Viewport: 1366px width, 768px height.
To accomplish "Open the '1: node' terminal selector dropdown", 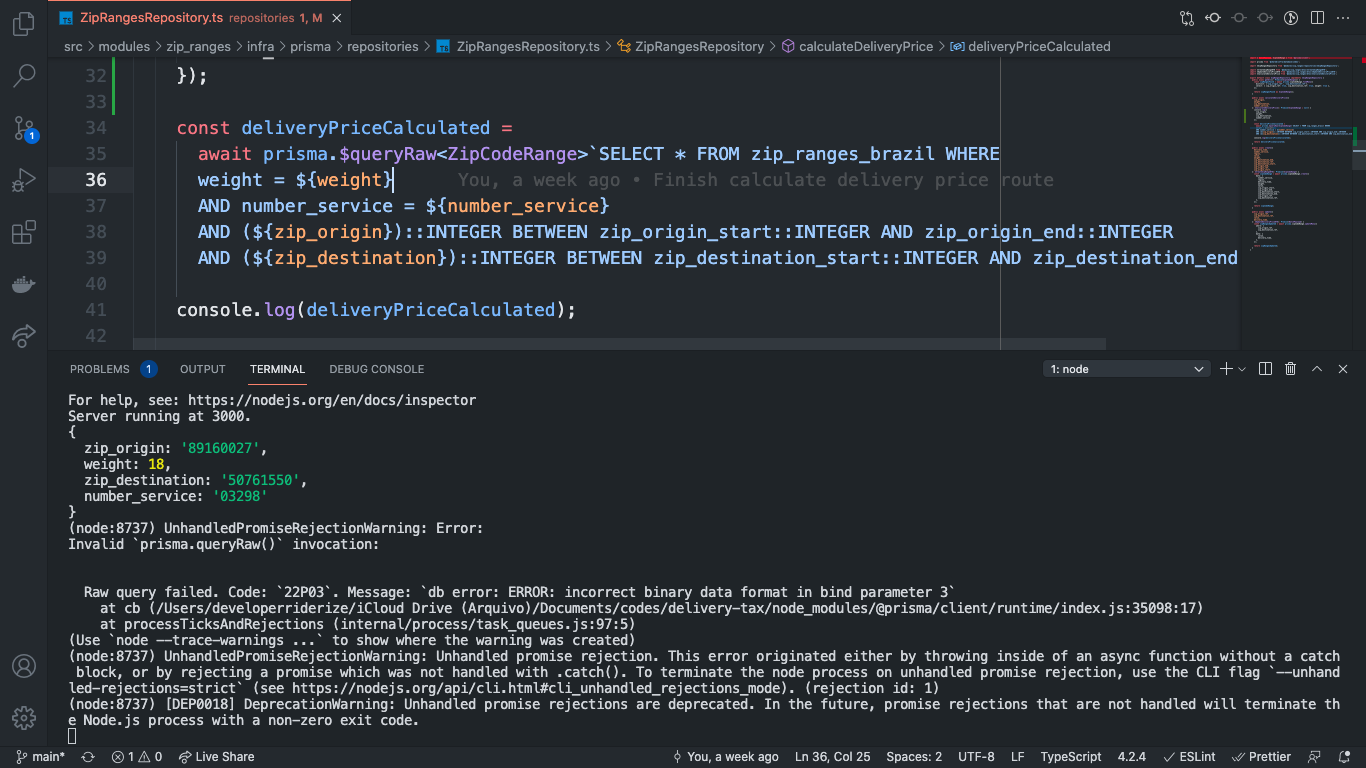I will click(x=1126, y=369).
